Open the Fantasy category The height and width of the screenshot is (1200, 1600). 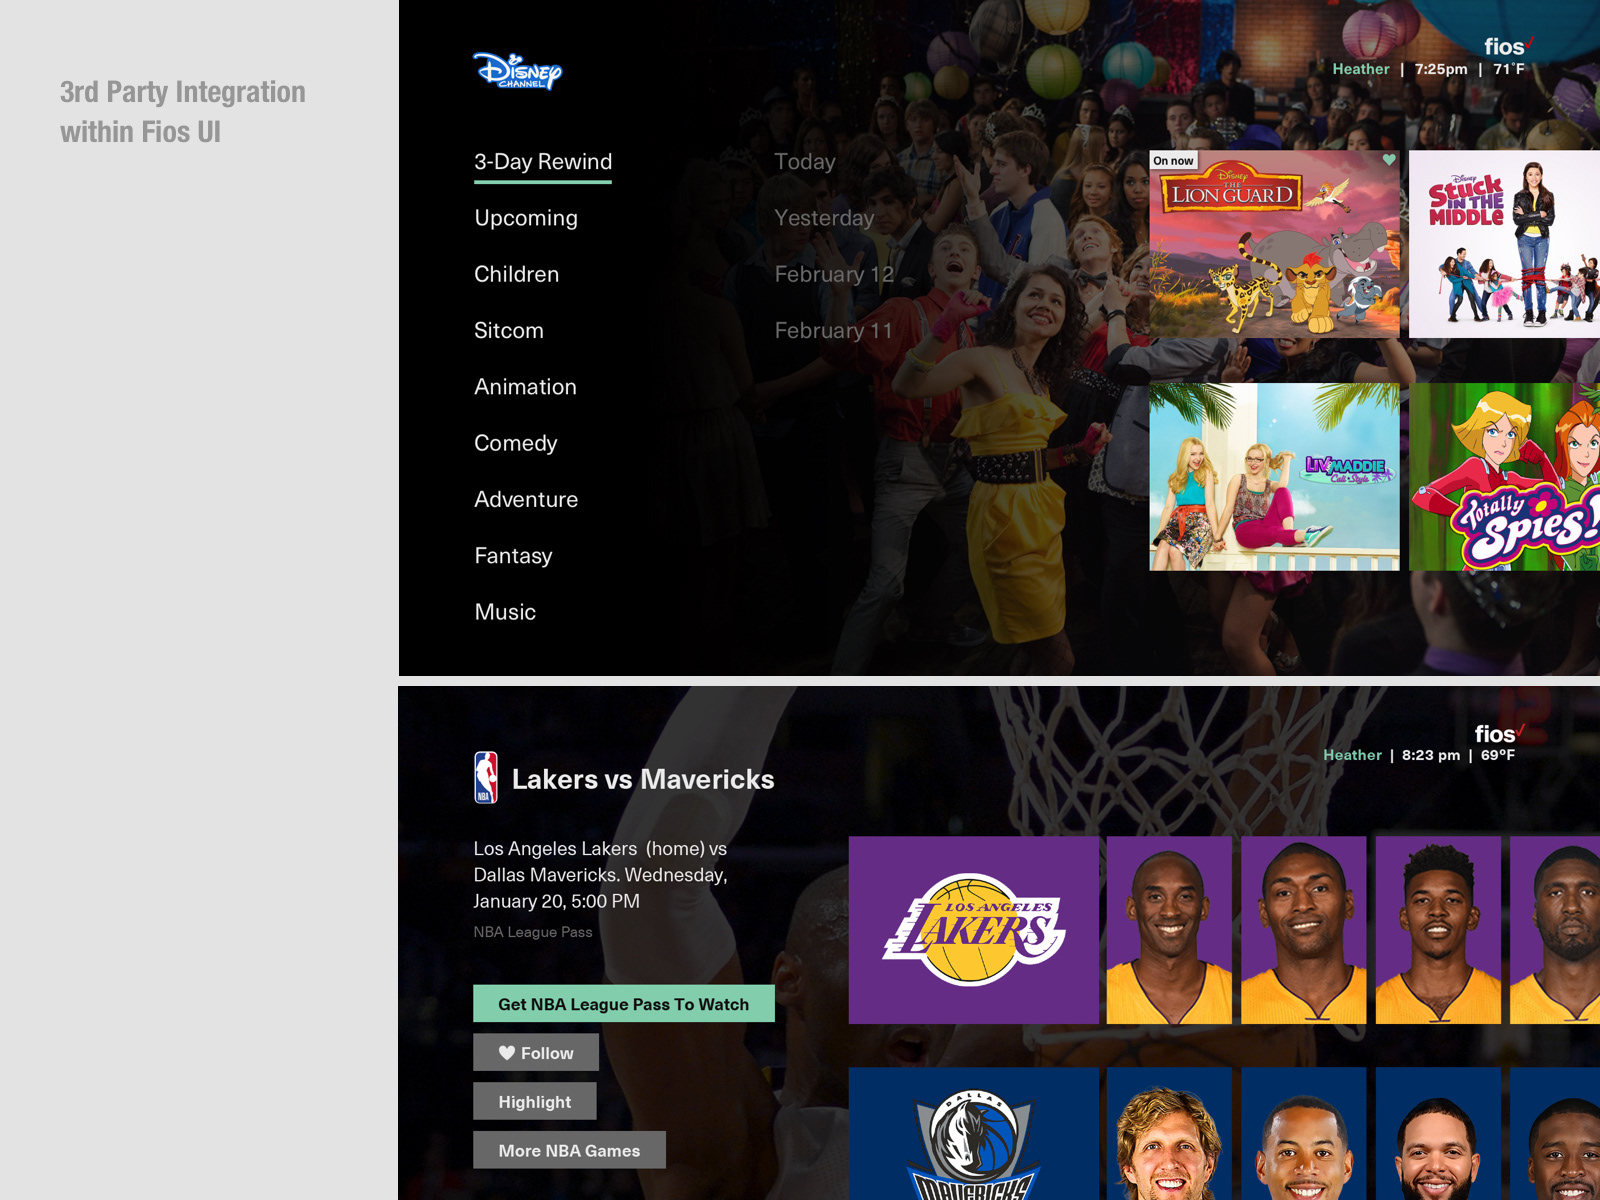click(x=513, y=556)
